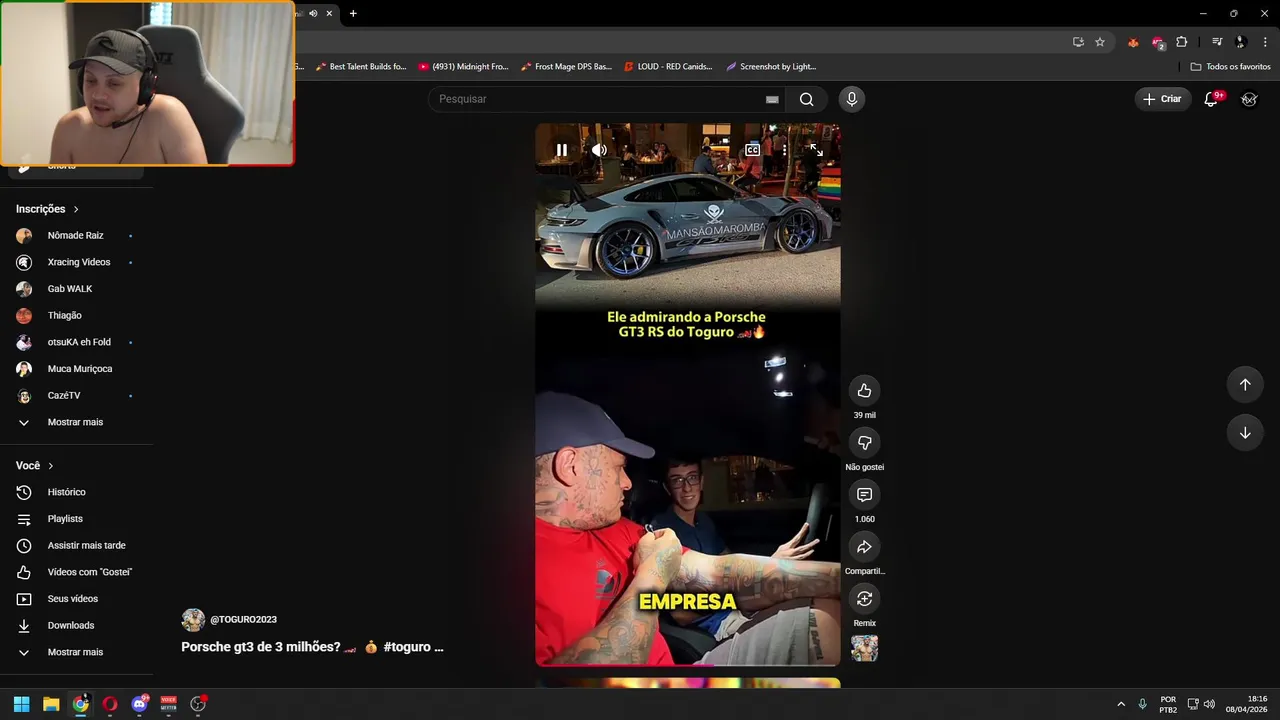Screen dimensions: 1280x720
Task: Start voice search with microphone icon
Action: tap(852, 99)
